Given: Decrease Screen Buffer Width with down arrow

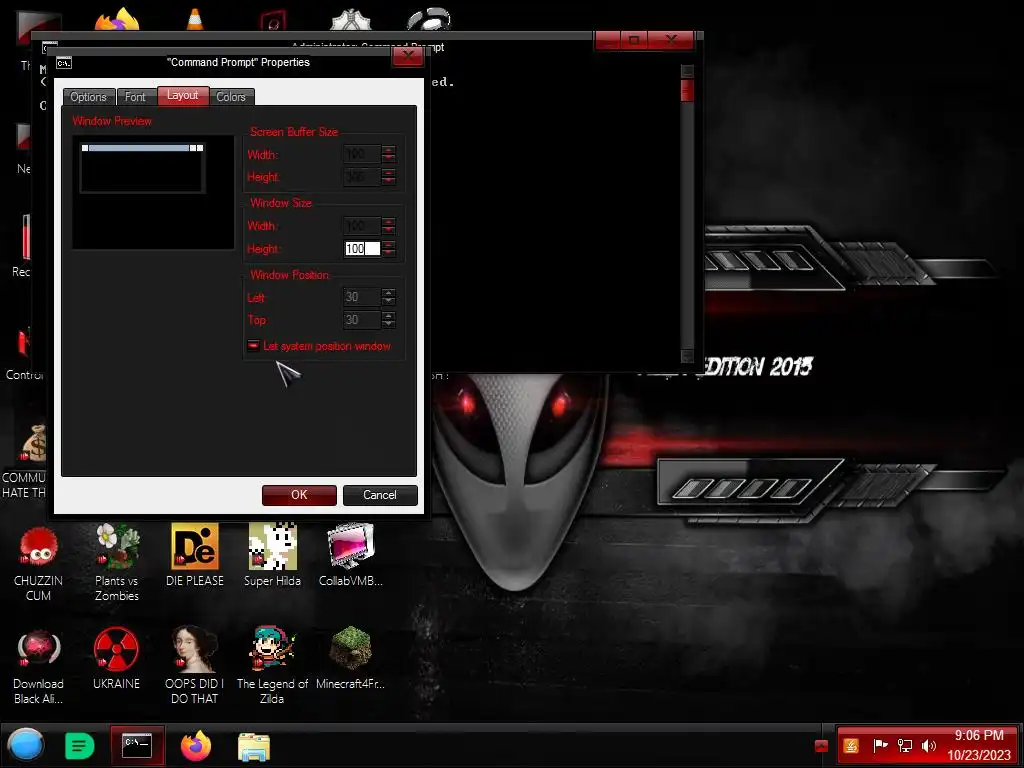Looking at the screenshot, I should [x=389, y=159].
